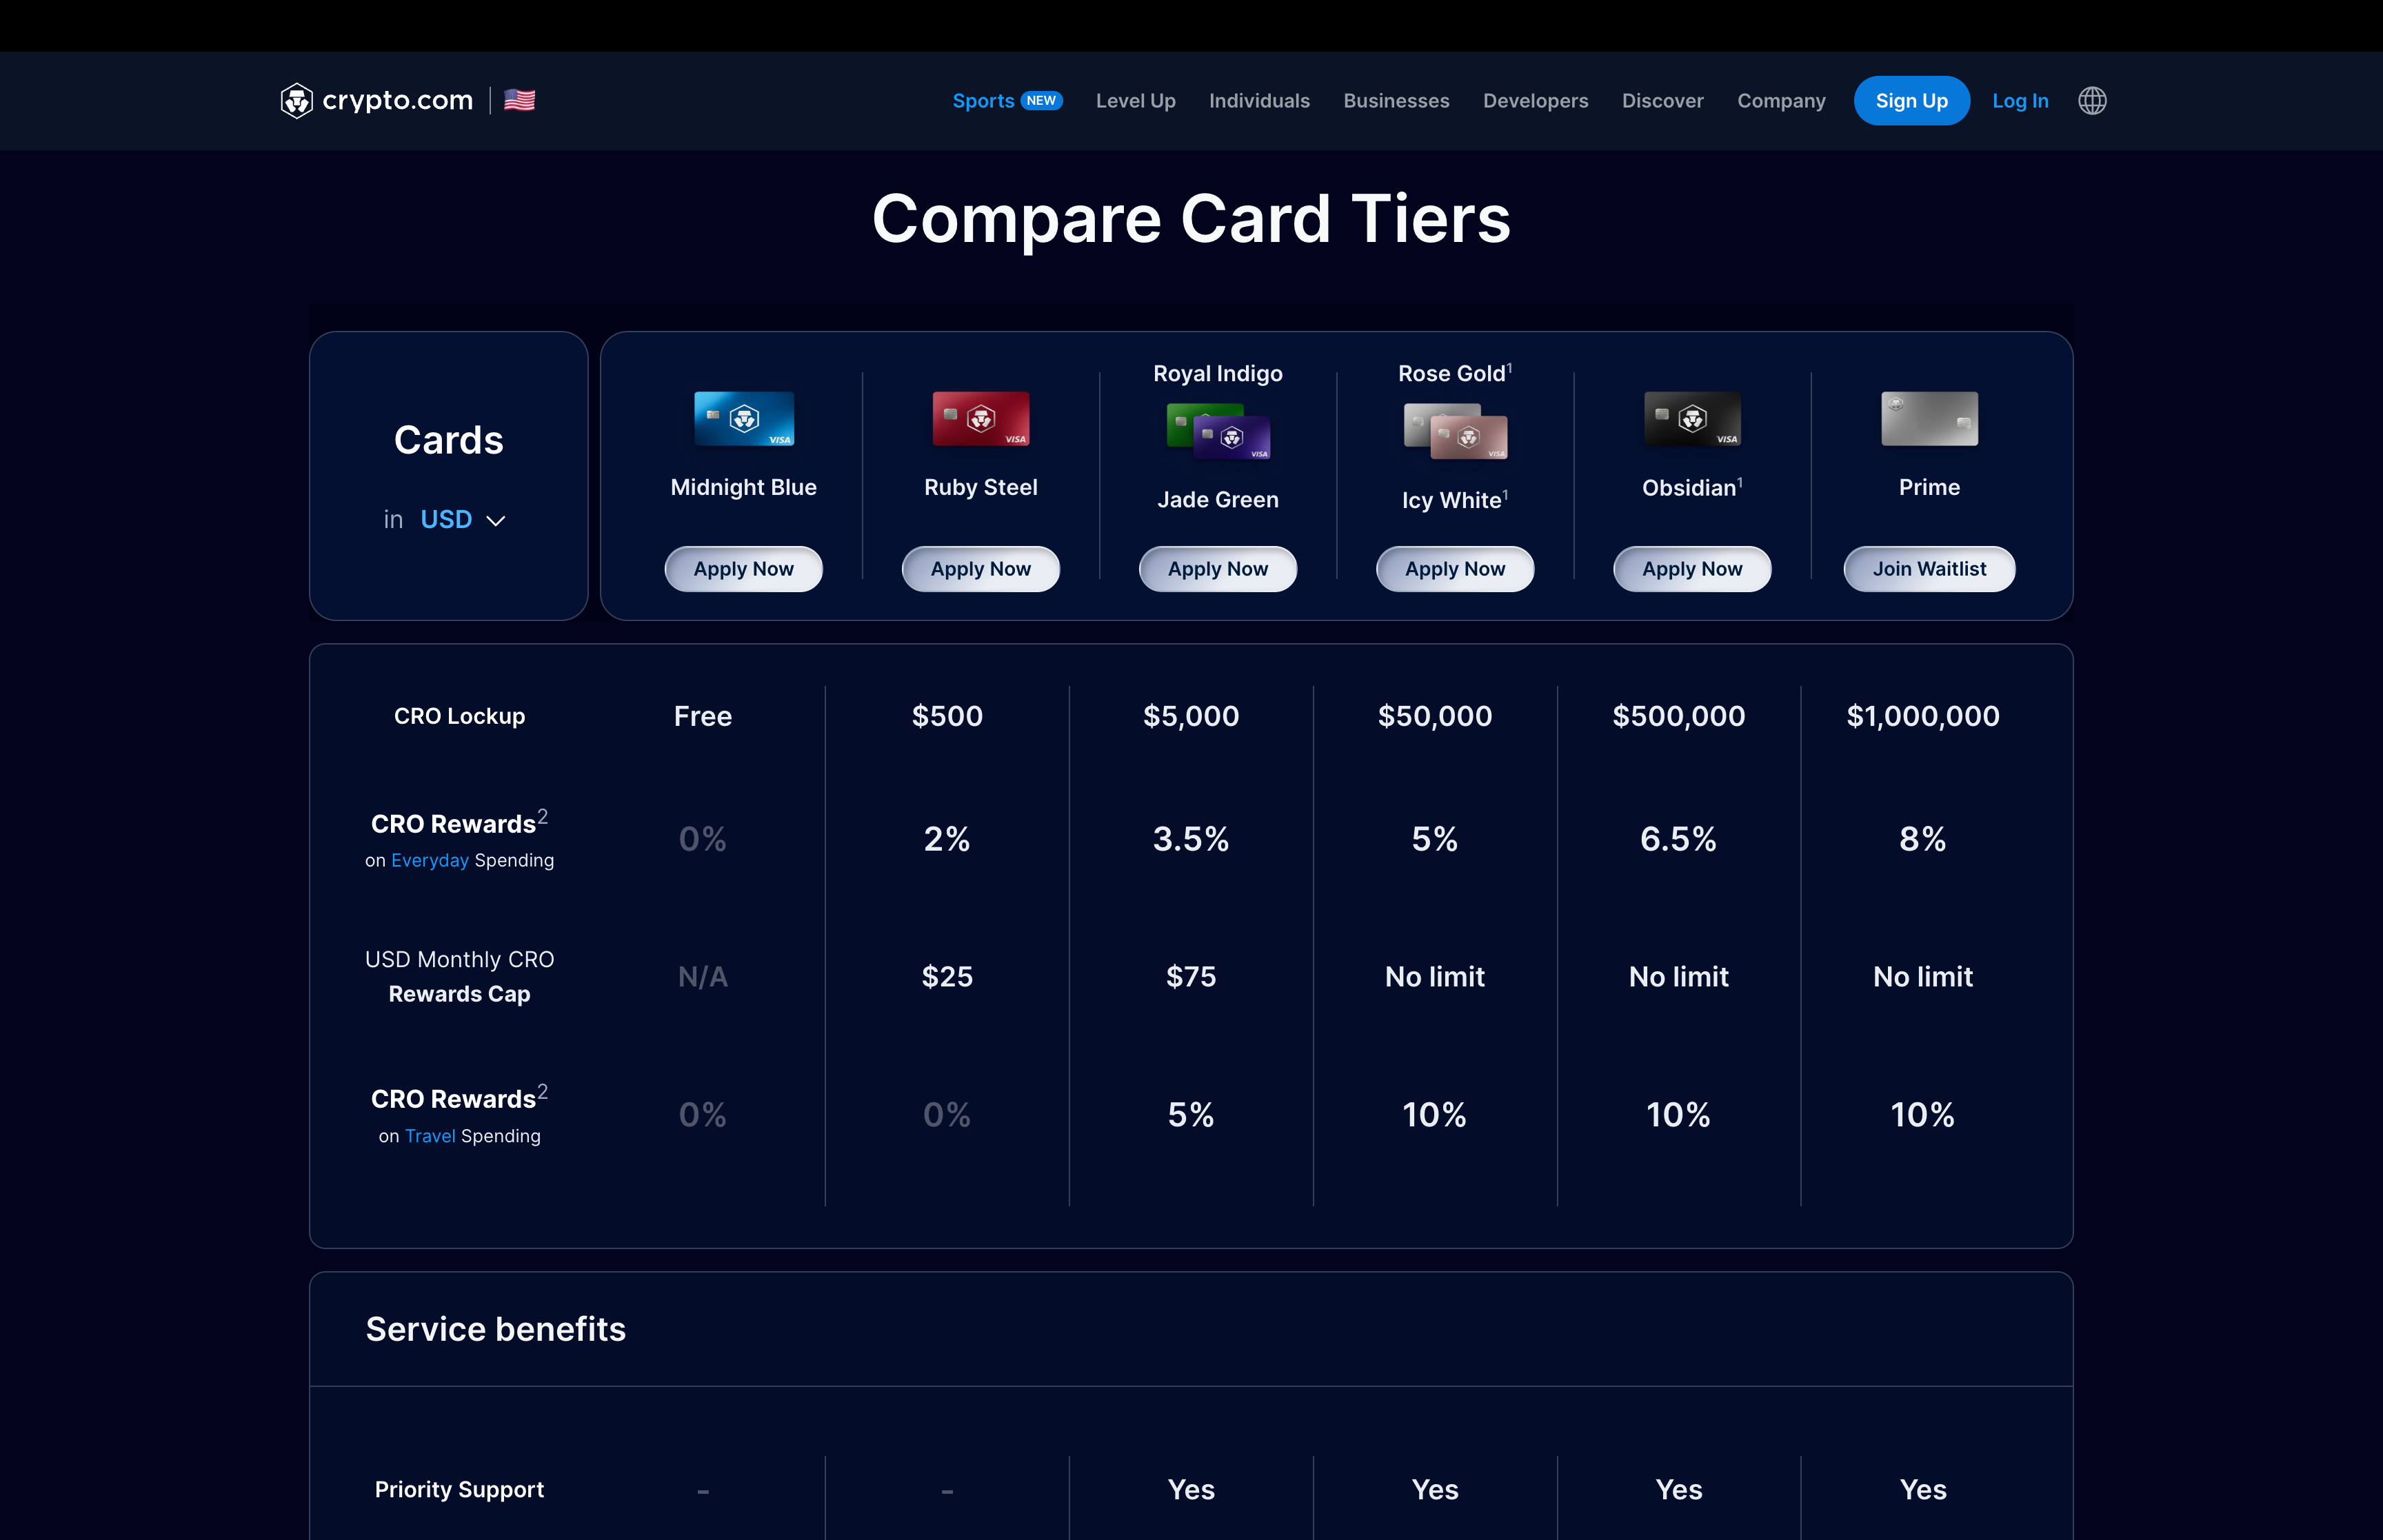This screenshot has width=2383, height=1540.
Task: Click the Free lockup value
Action: [x=703, y=716]
